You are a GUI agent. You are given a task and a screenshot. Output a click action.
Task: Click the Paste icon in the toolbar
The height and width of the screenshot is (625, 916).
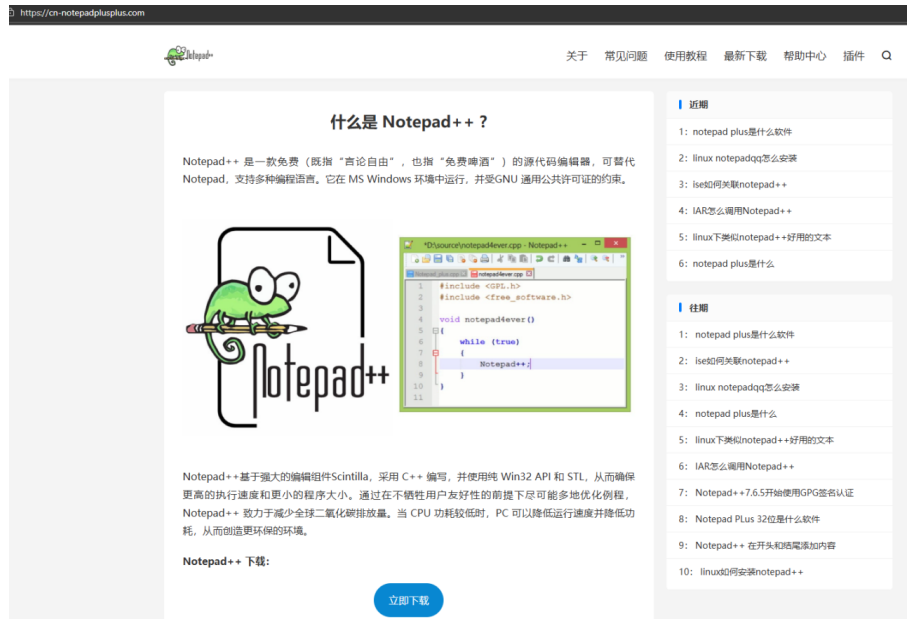[x=523, y=259]
